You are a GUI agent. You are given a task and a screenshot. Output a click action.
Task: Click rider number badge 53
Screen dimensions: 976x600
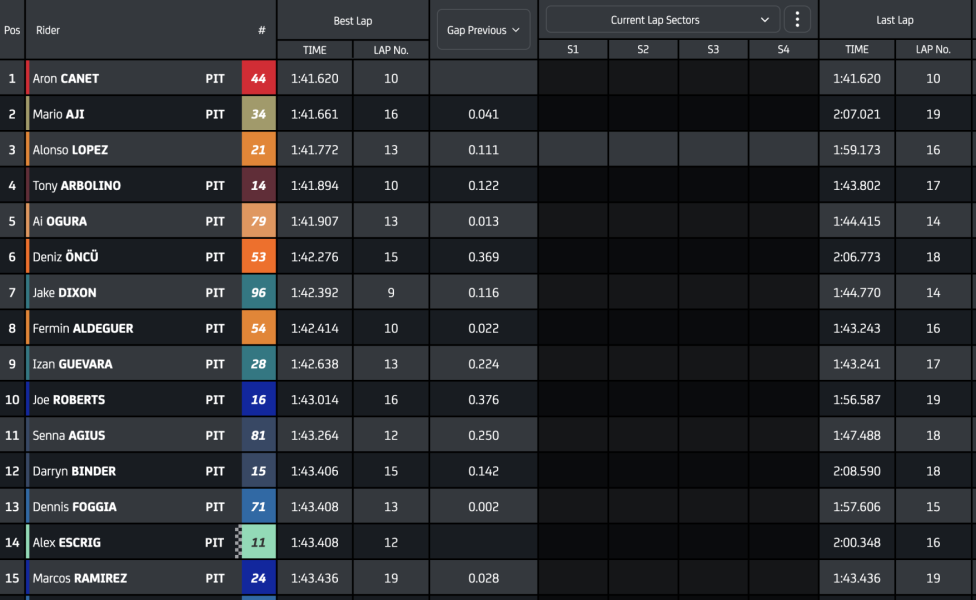point(258,257)
